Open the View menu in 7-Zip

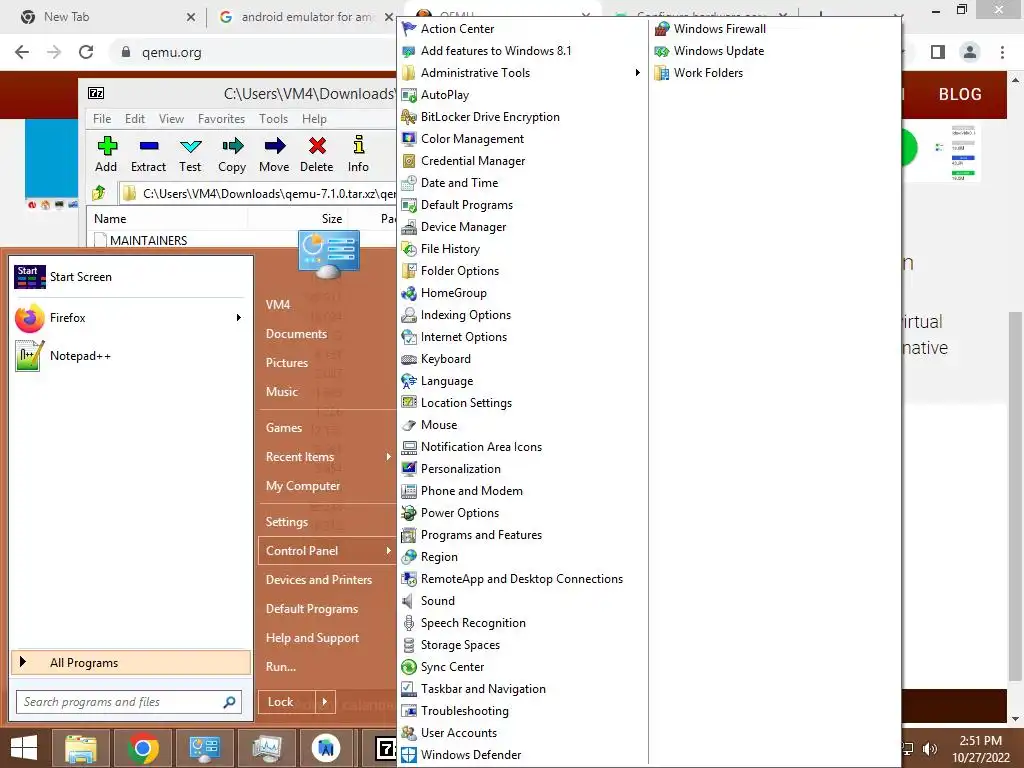click(171, 119)
